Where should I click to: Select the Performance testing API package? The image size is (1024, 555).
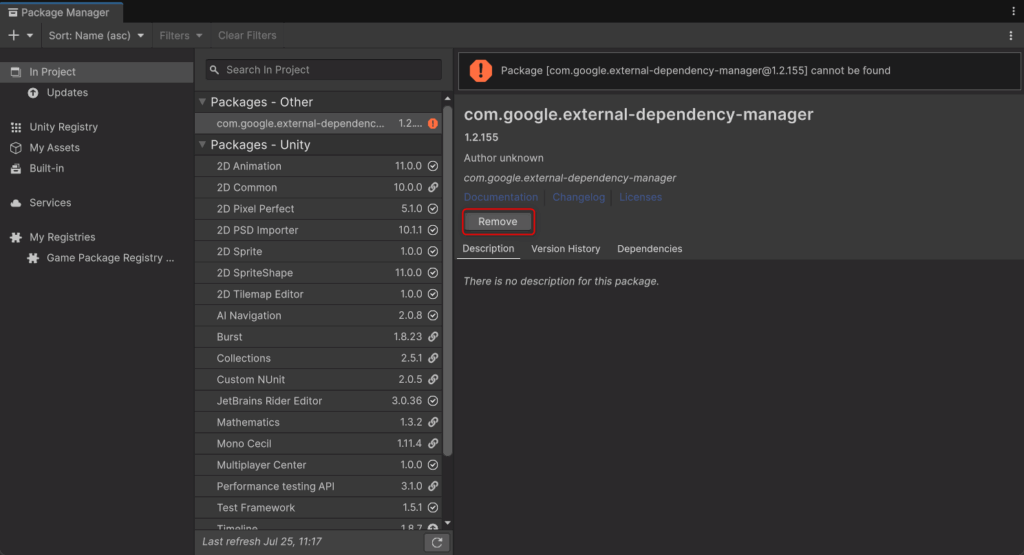319,486
